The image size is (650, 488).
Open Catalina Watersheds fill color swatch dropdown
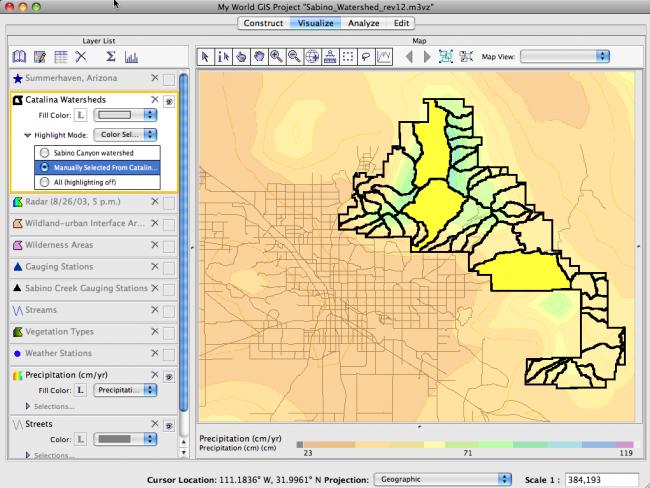coord(125,115)
